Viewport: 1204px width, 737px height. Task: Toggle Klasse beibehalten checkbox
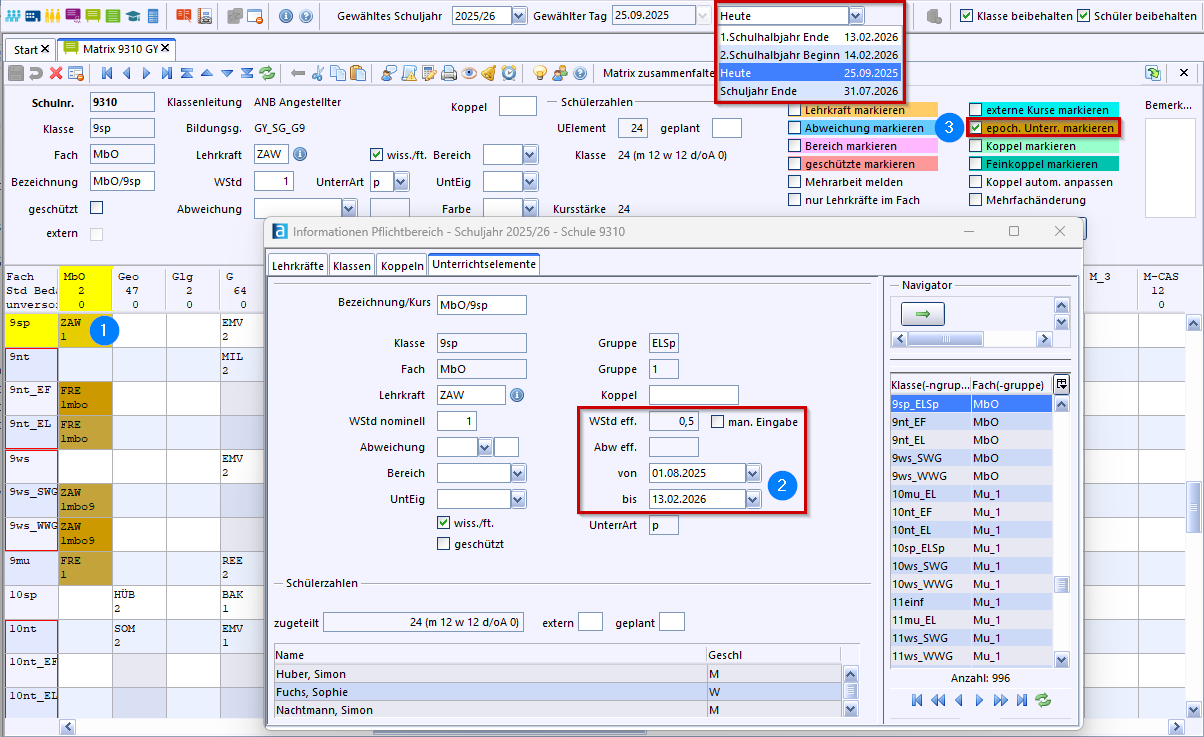pyautogui.click(x=966, y=16)
